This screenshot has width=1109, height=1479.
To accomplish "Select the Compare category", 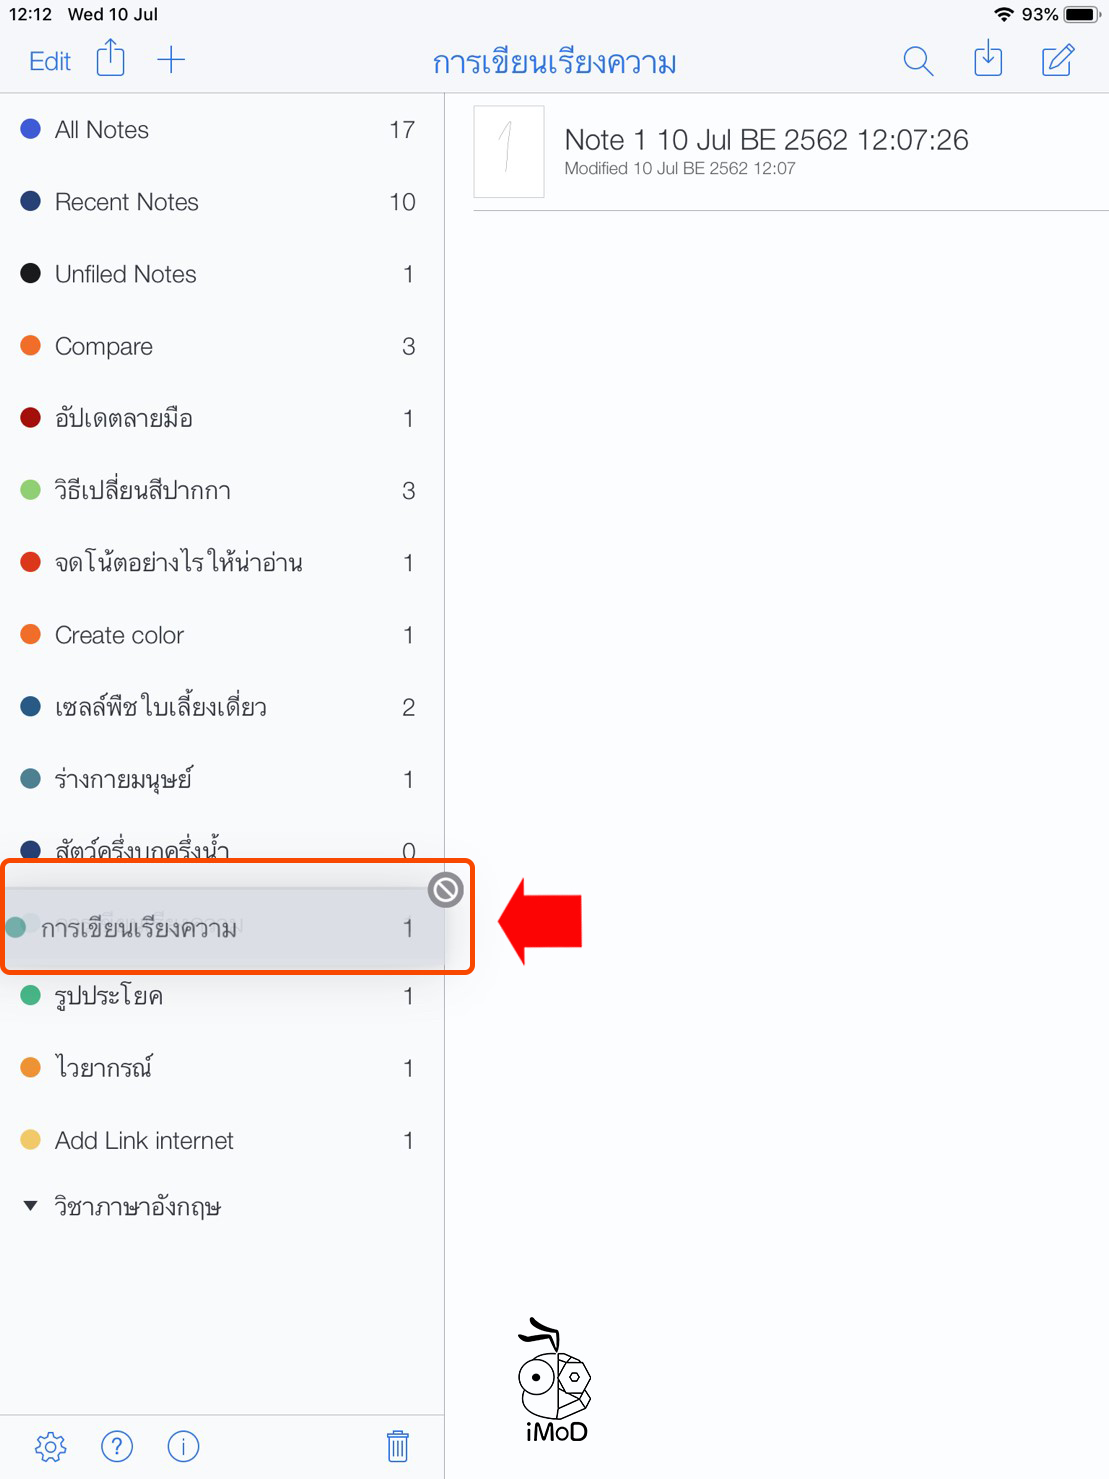I will (104, 346).
